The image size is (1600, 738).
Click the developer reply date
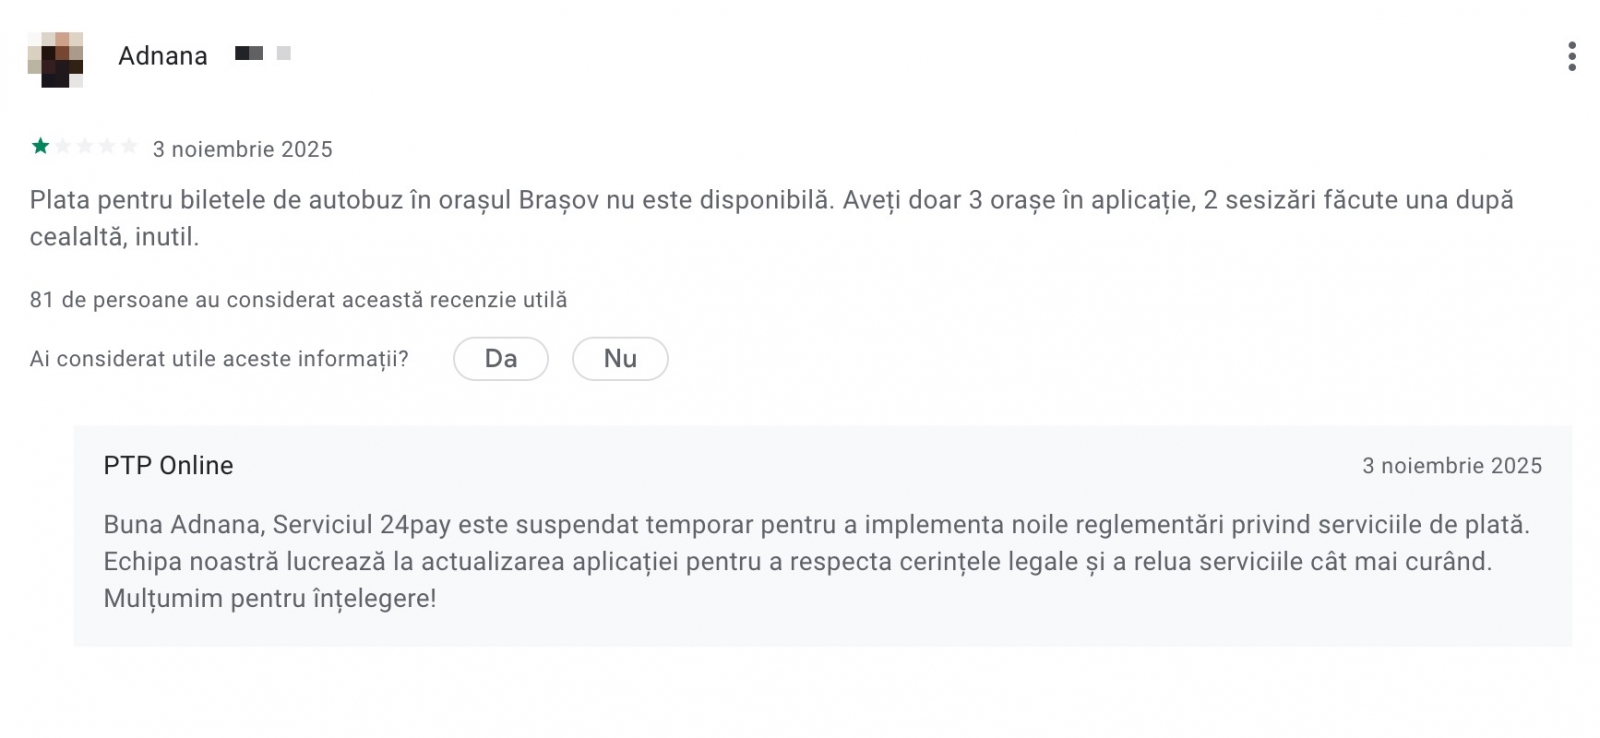coord(1452,465)
